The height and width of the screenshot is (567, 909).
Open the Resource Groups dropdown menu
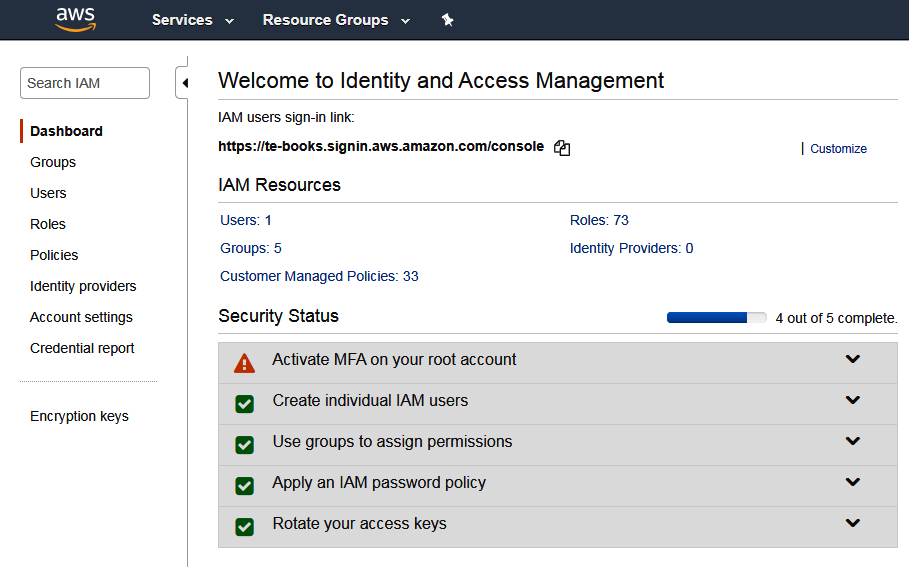coord(336,20)
